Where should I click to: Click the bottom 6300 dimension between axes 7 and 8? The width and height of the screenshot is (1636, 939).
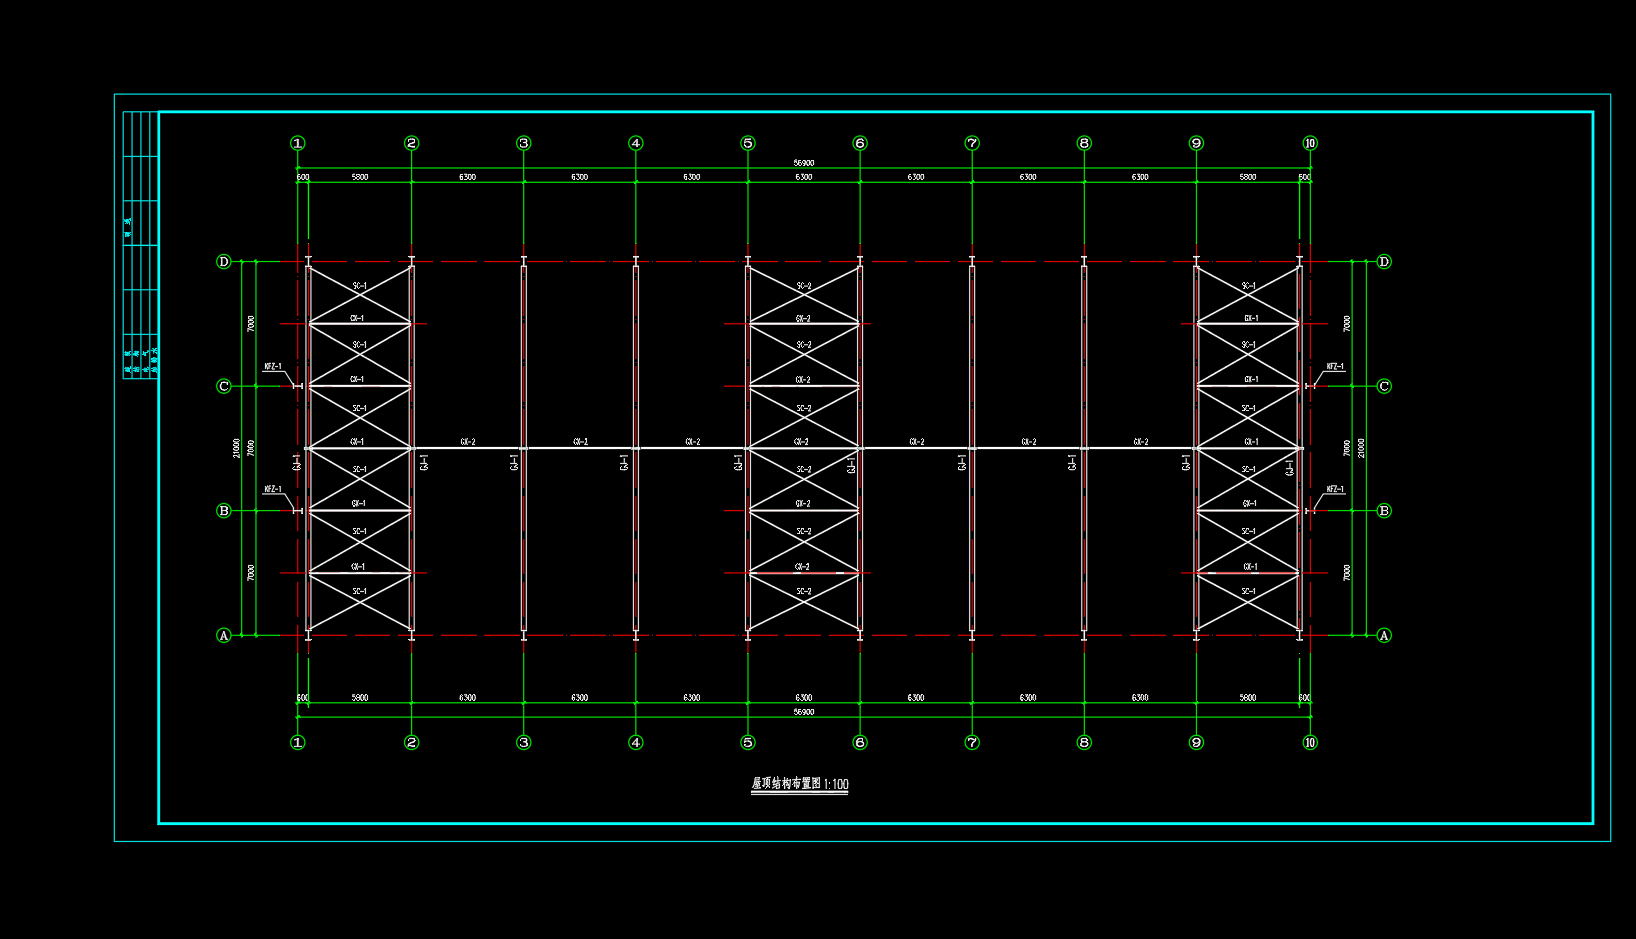1028,697
